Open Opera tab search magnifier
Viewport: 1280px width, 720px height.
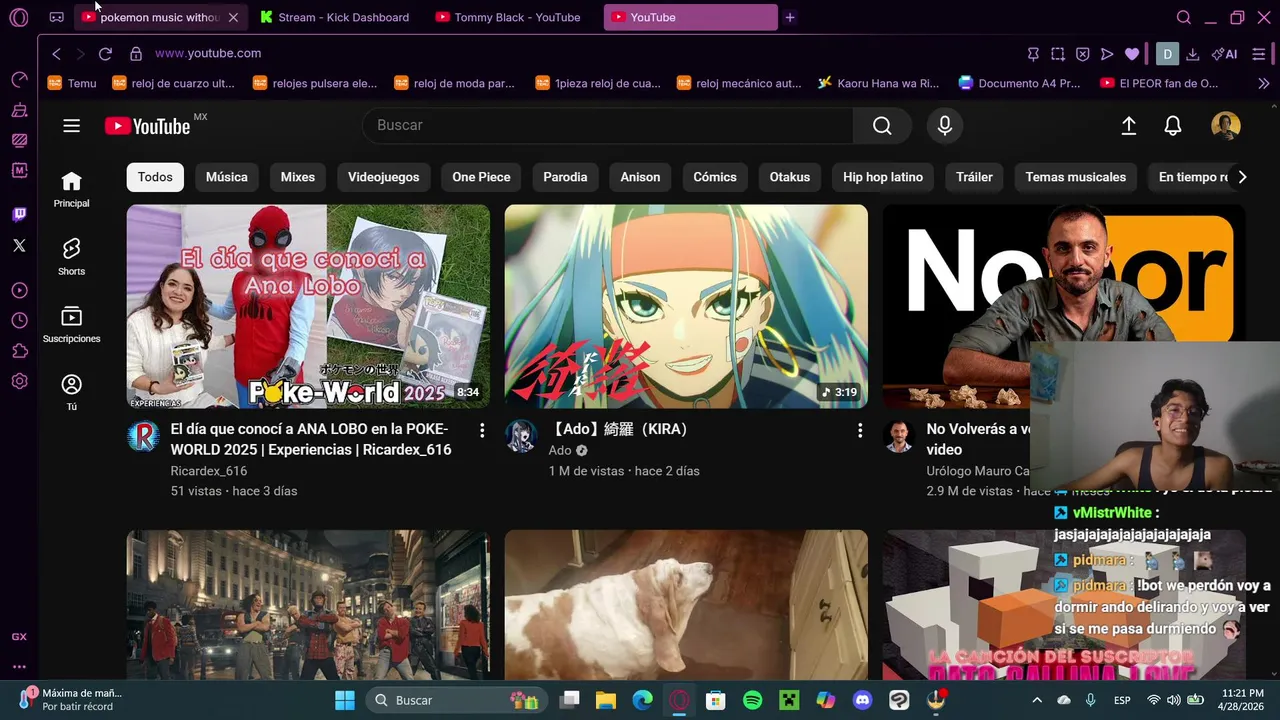tap(1183, 17)
